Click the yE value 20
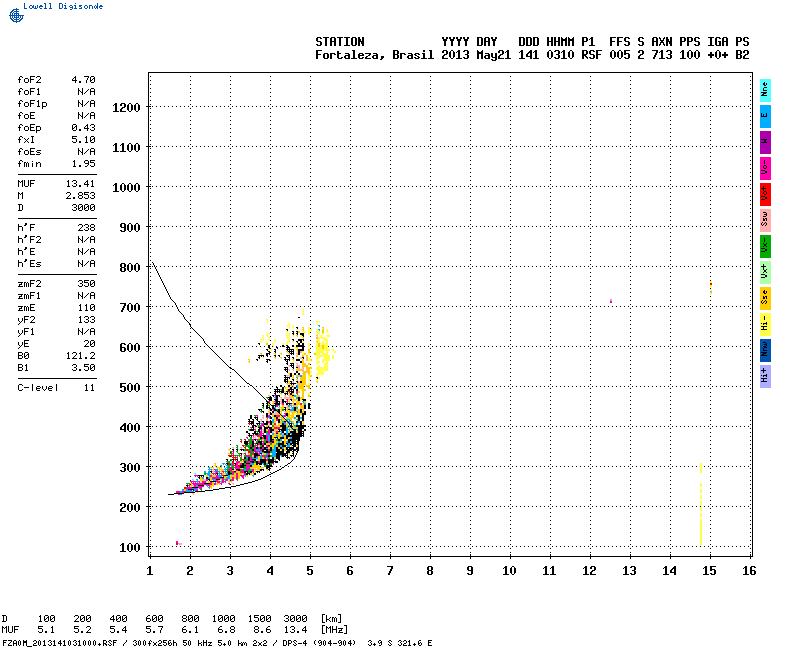 click(x=90, y=344)
